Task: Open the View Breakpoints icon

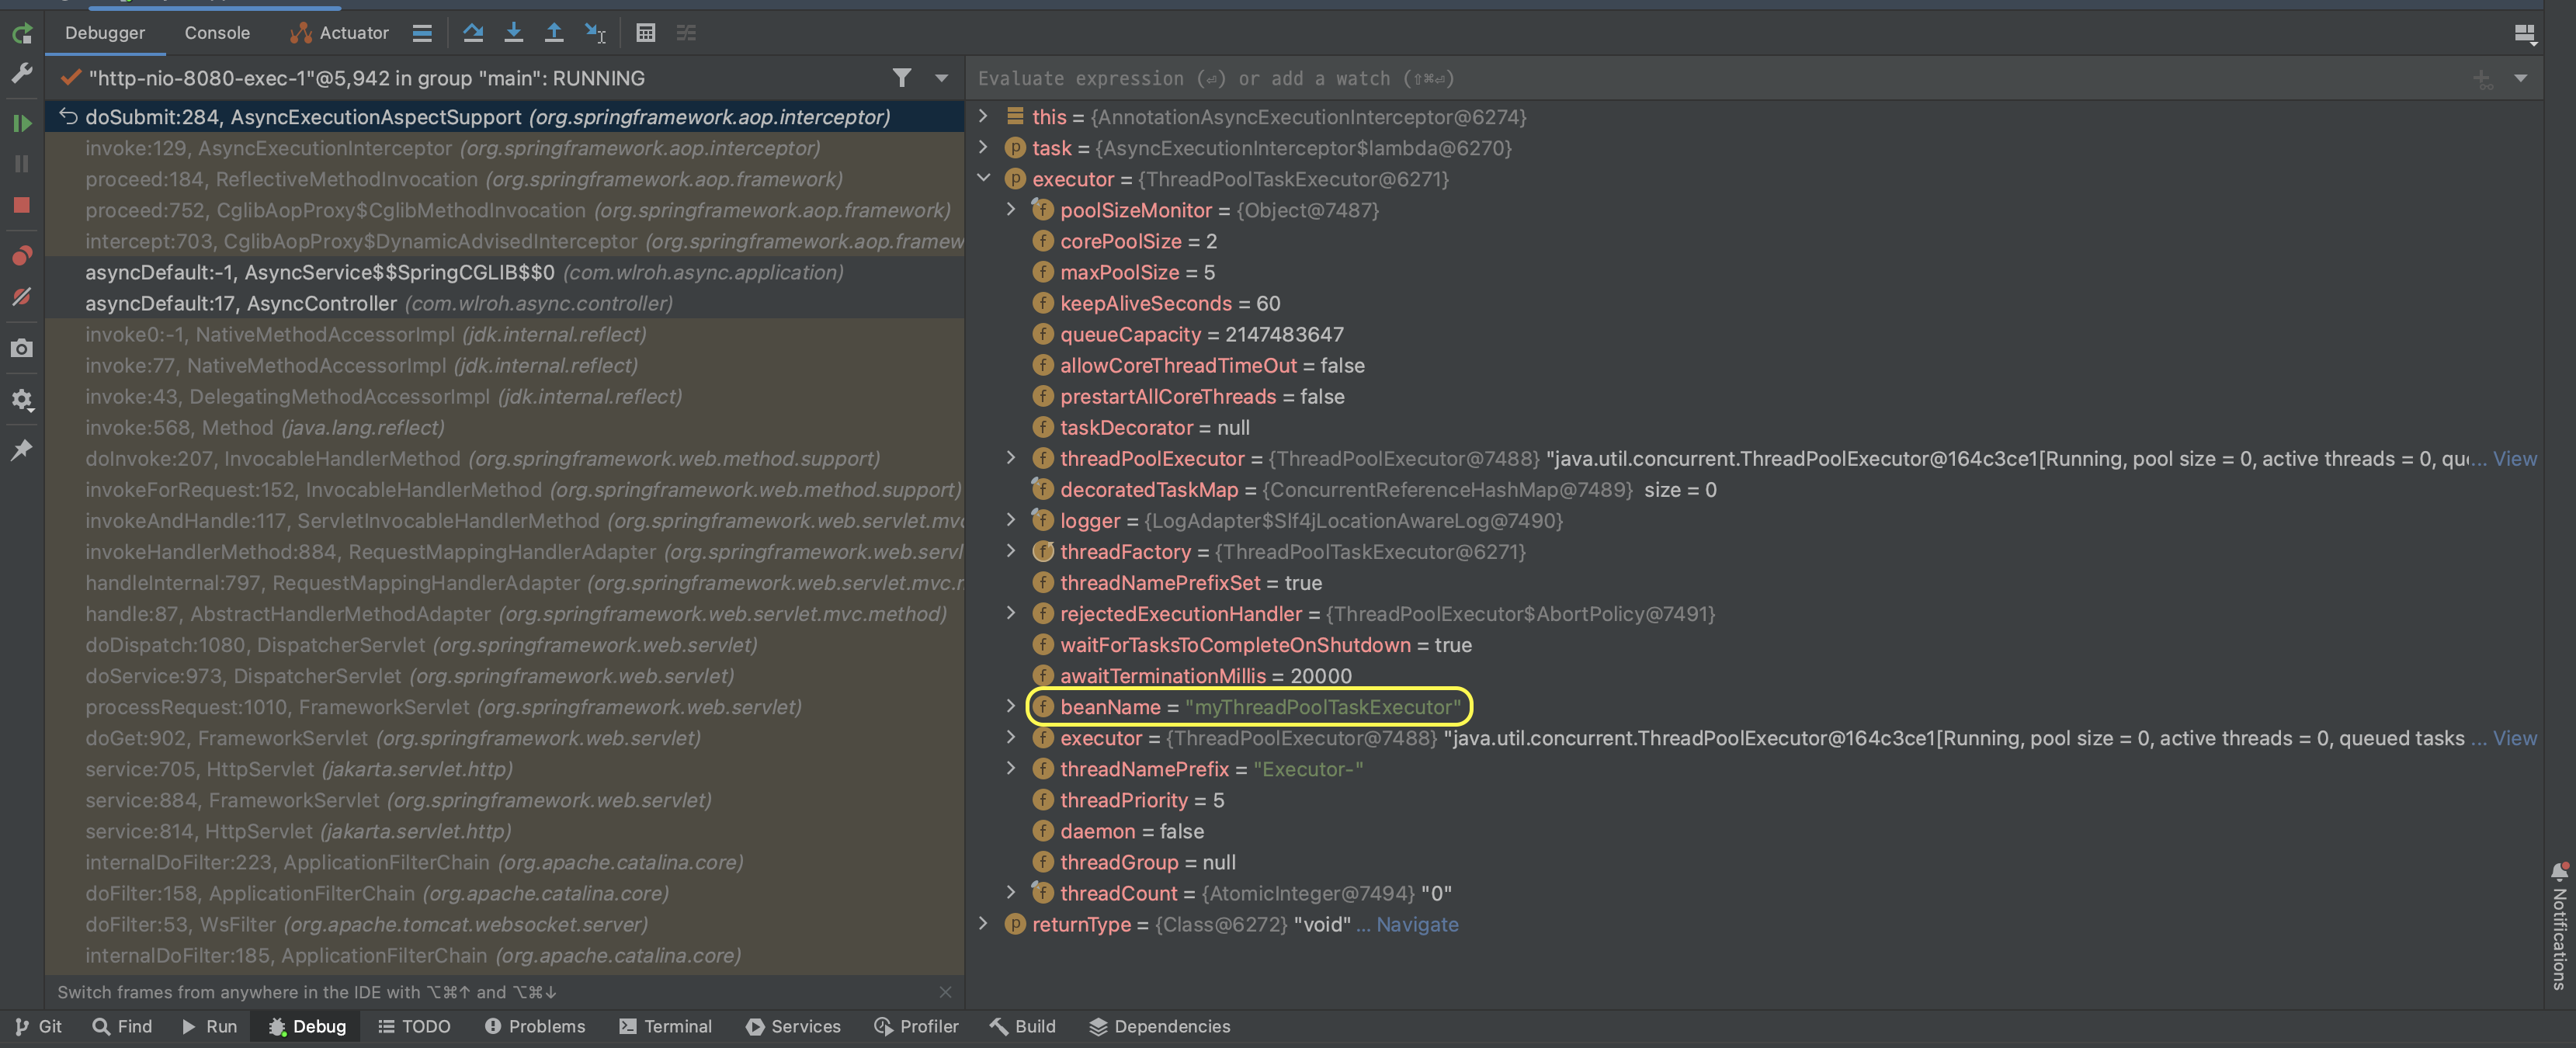Action: point(22,255)
